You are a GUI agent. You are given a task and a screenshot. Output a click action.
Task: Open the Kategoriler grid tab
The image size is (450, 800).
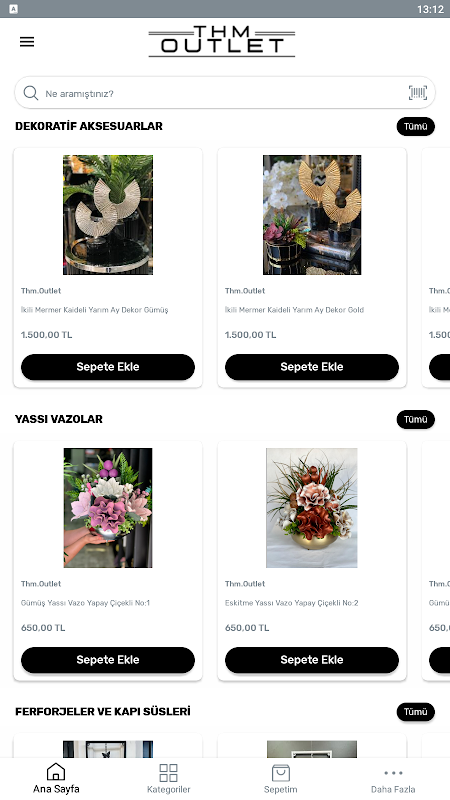click(168, 779)
